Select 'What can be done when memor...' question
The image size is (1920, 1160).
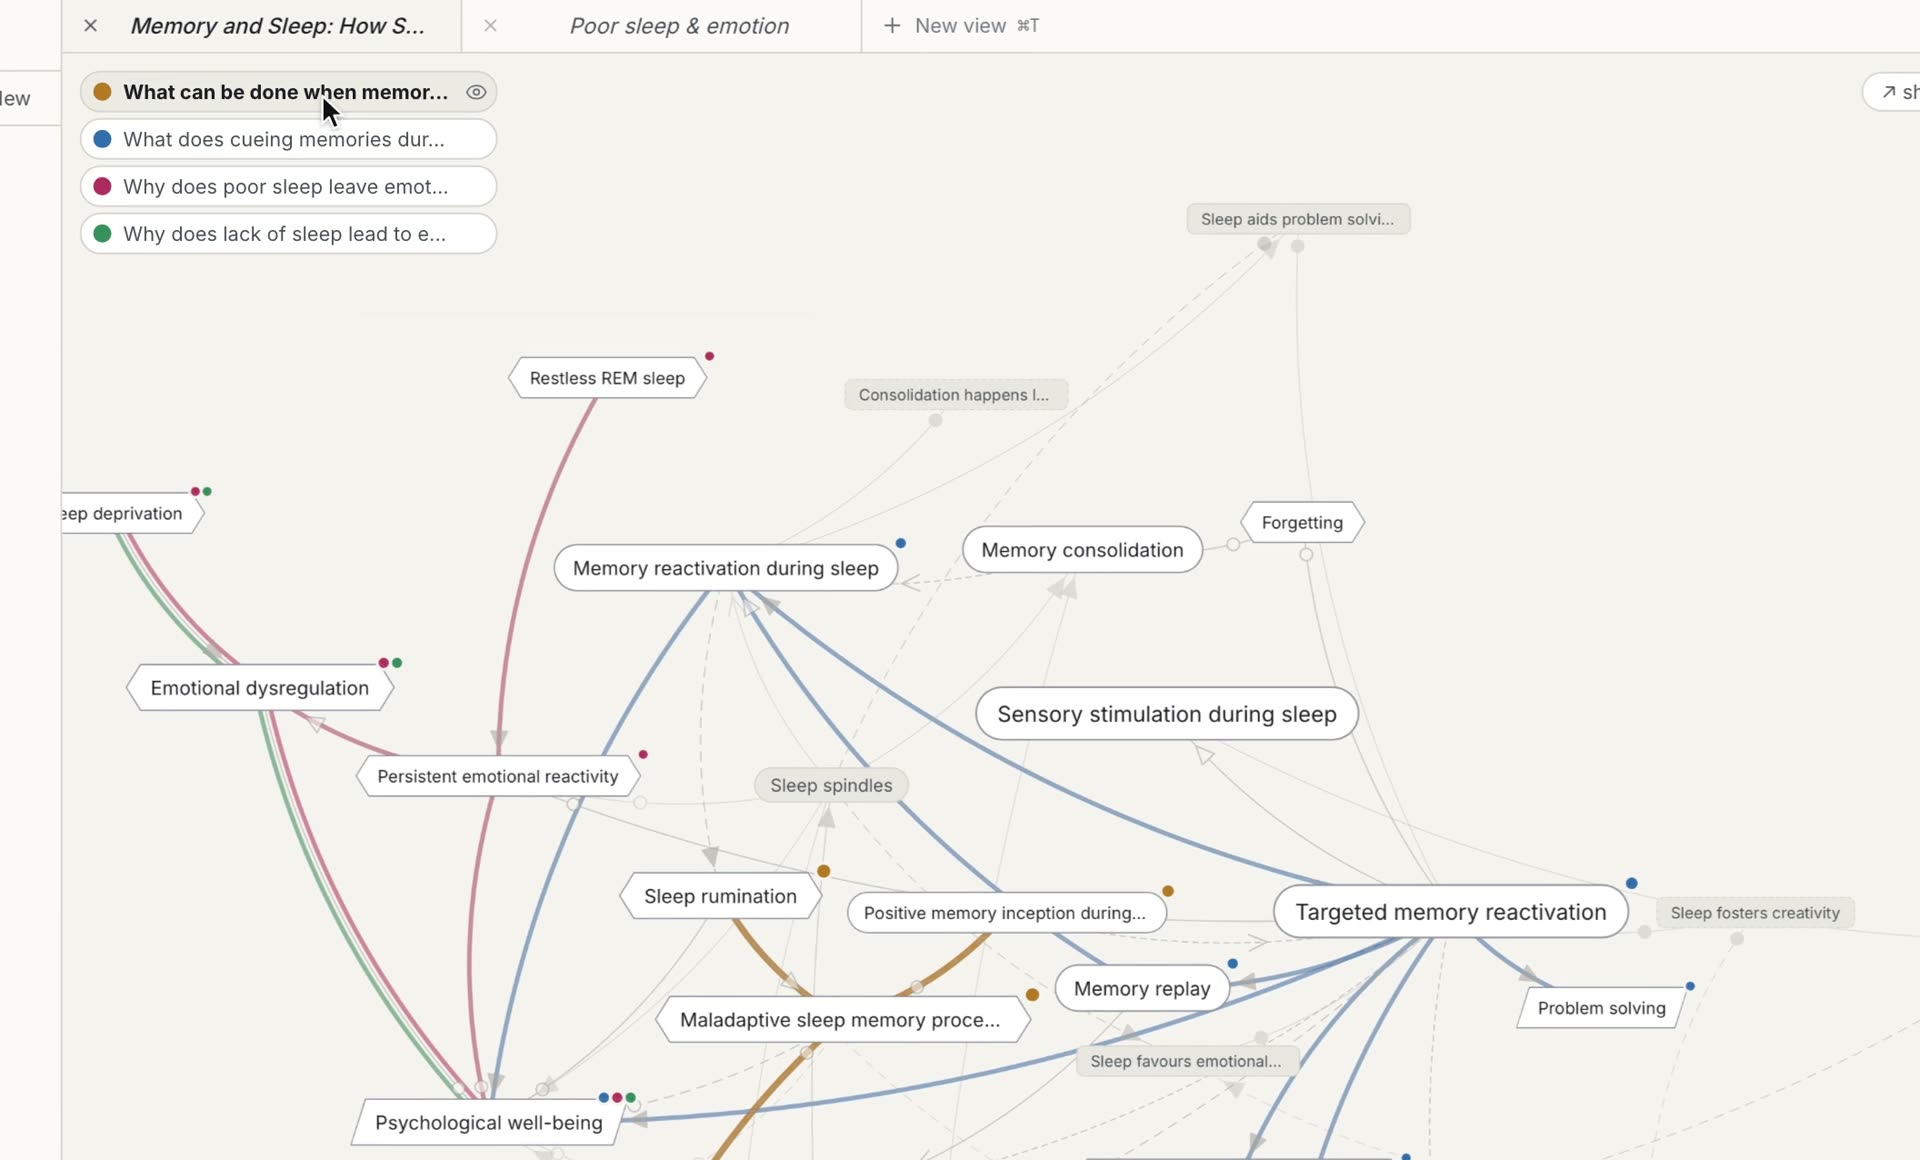(x=288, y=92)
